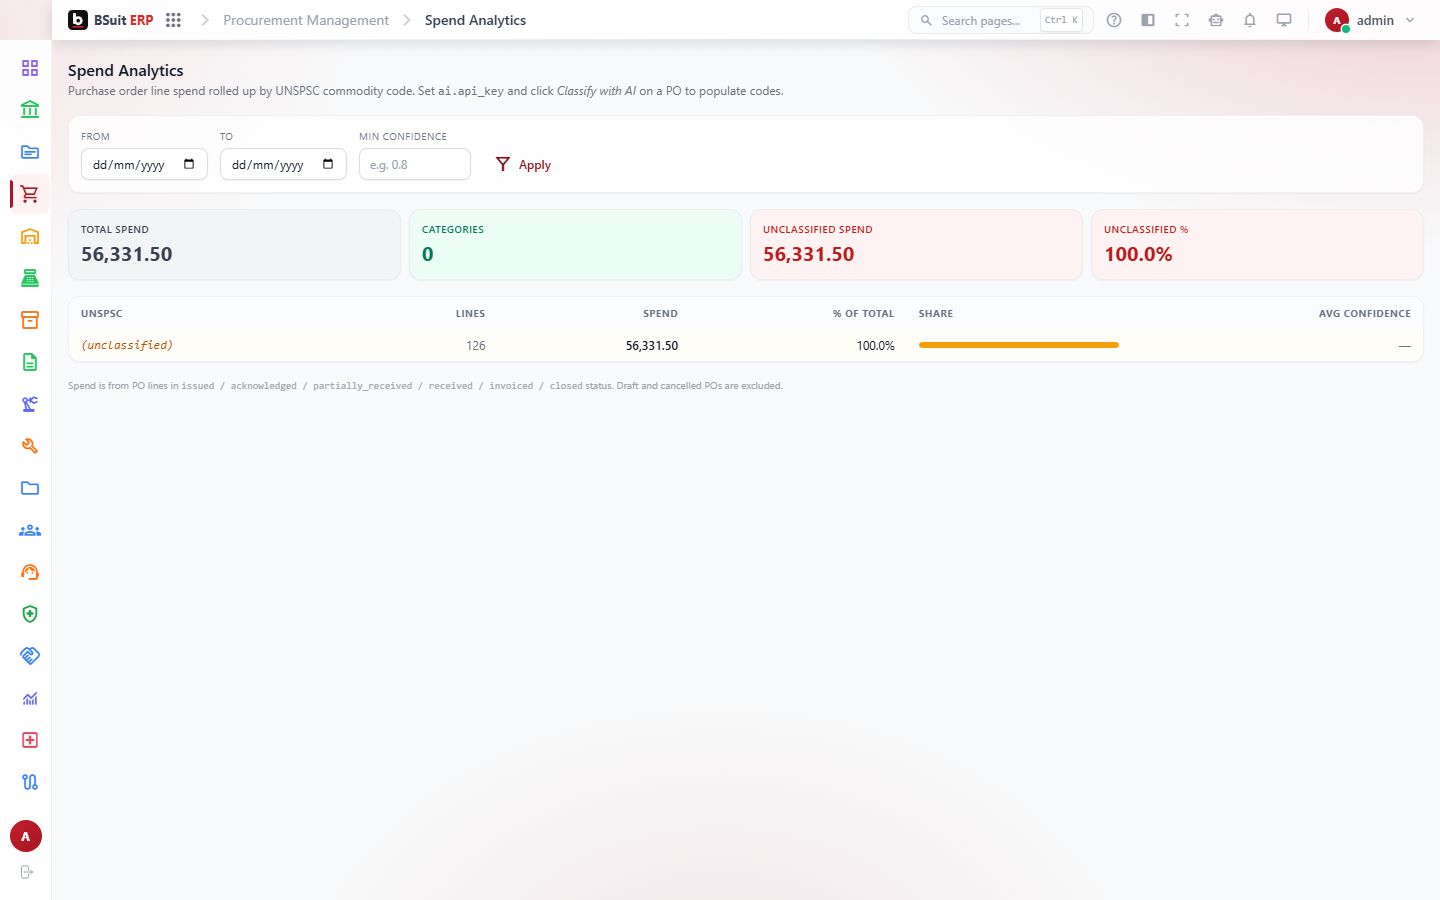Click the orange headset support icon
1440x900 pixels.
[x=30, y=572]
